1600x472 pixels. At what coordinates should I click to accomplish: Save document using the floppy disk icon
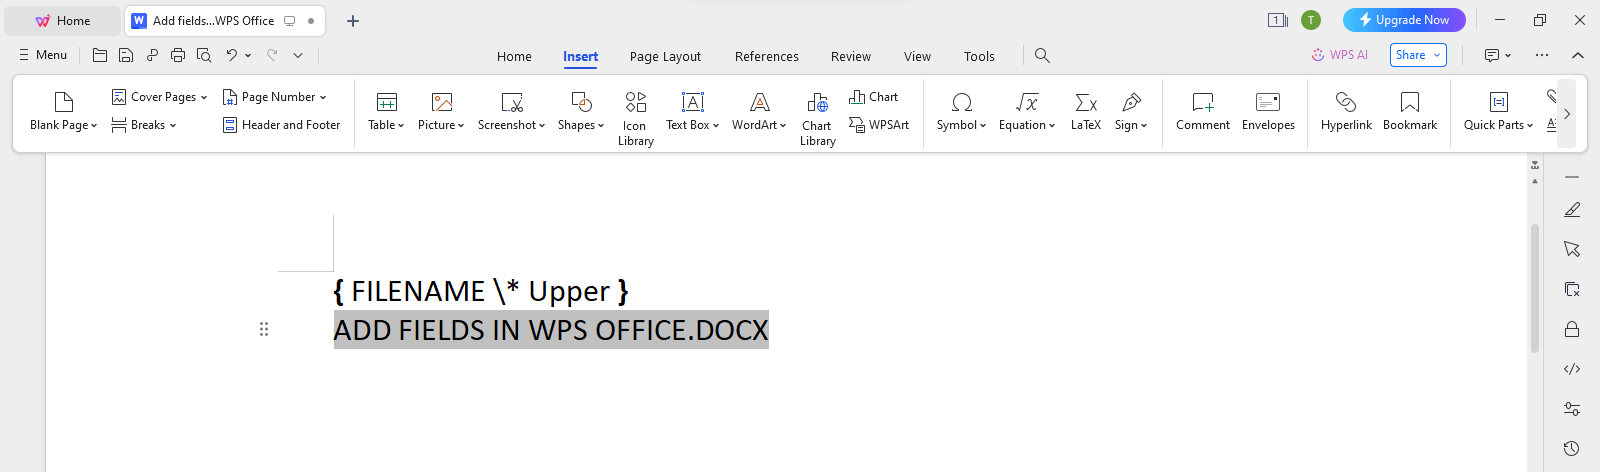(126, 55)
